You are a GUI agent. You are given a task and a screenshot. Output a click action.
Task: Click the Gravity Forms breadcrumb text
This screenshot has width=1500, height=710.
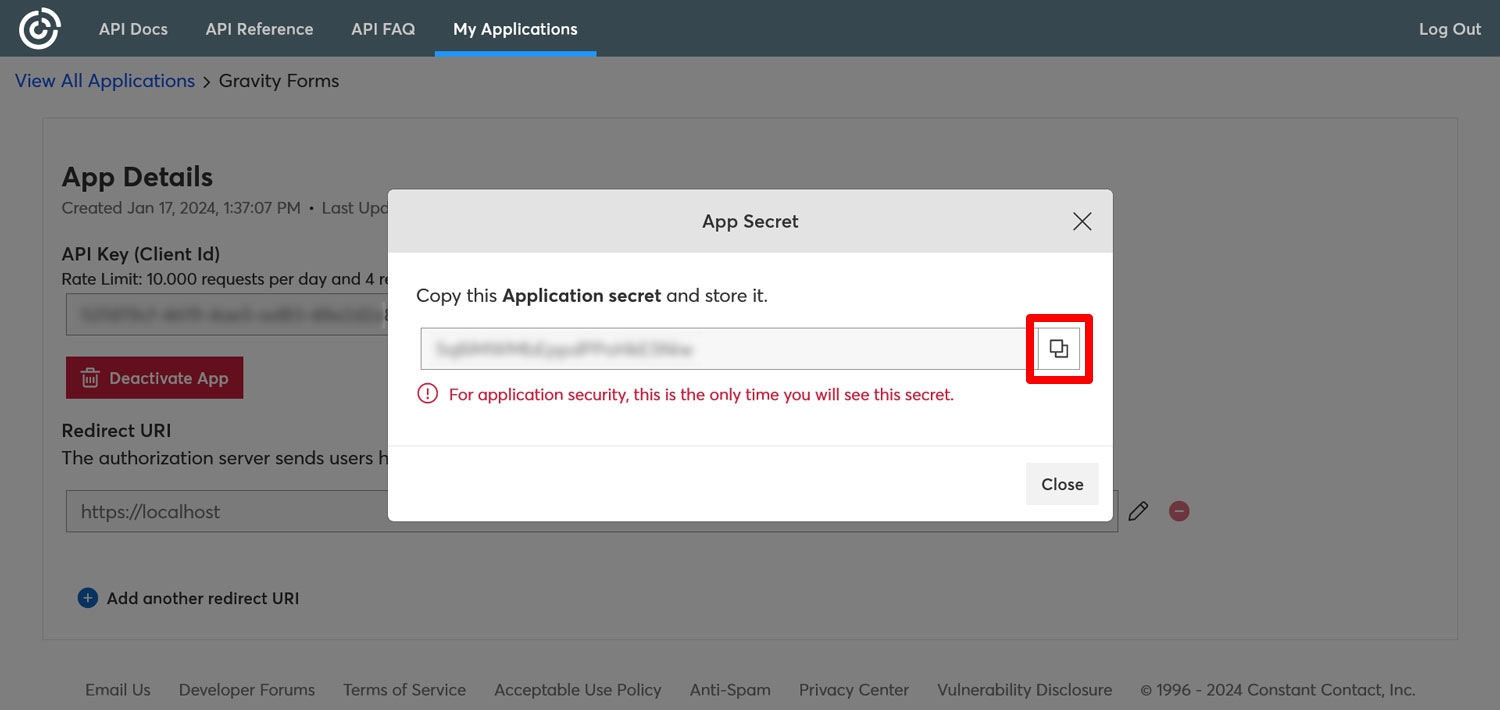(279, 81)
